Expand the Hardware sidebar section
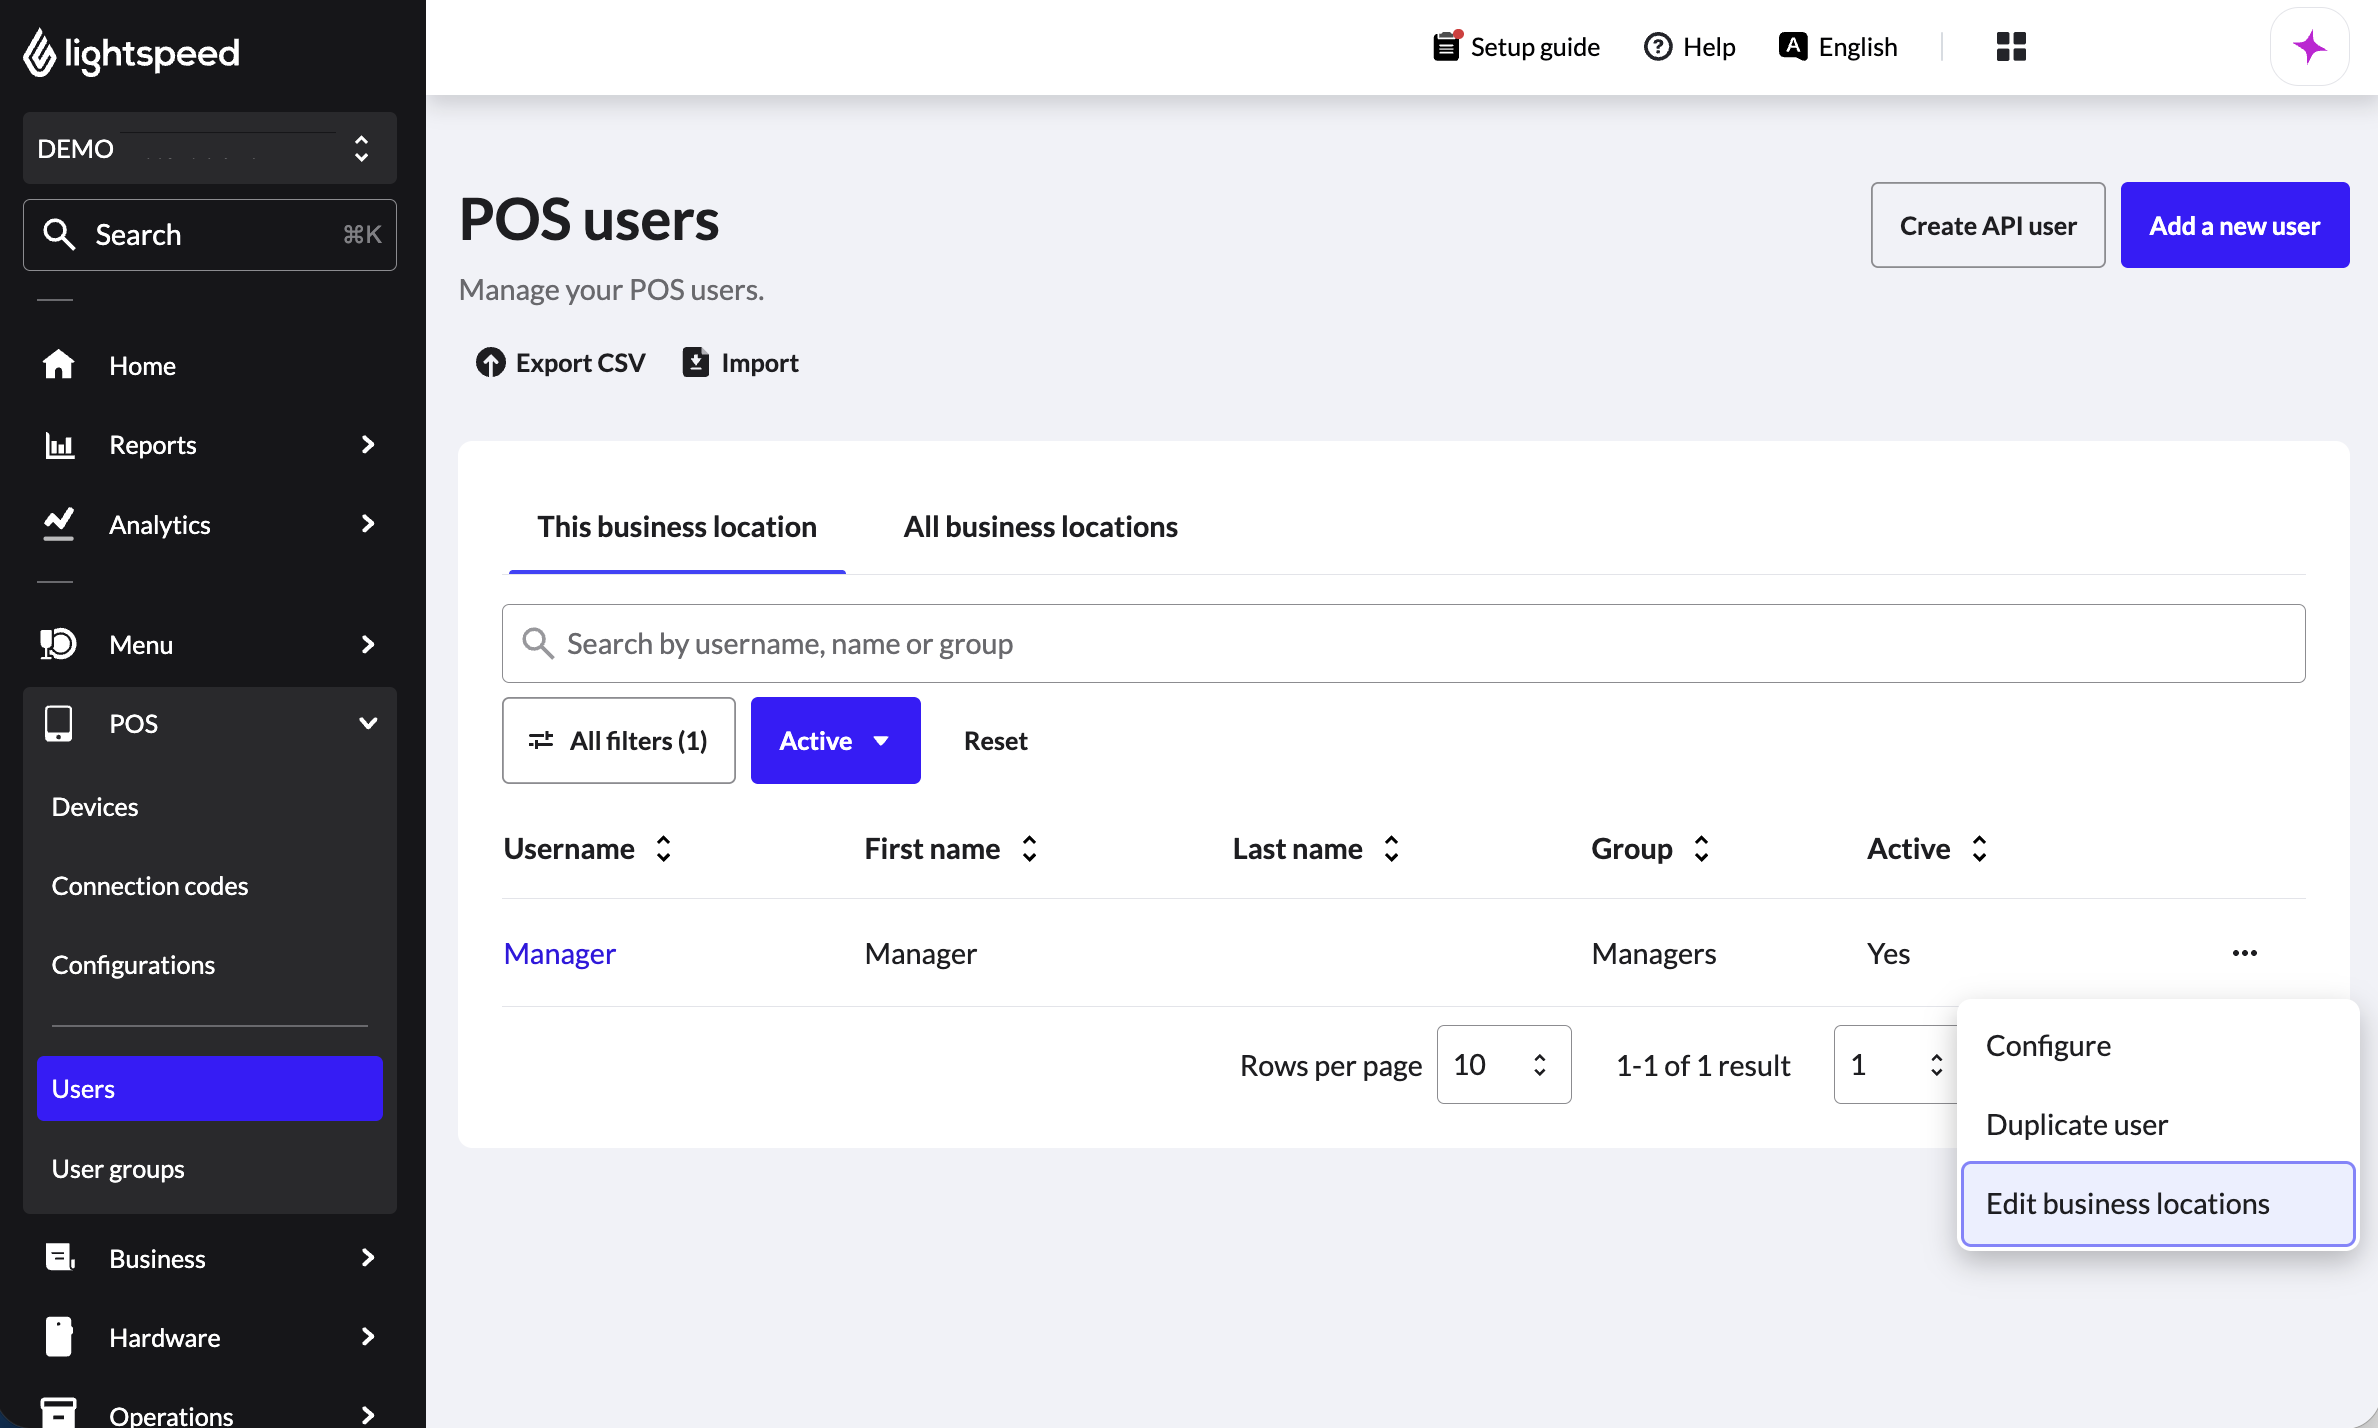2378x1428 pixels. 210,1337
